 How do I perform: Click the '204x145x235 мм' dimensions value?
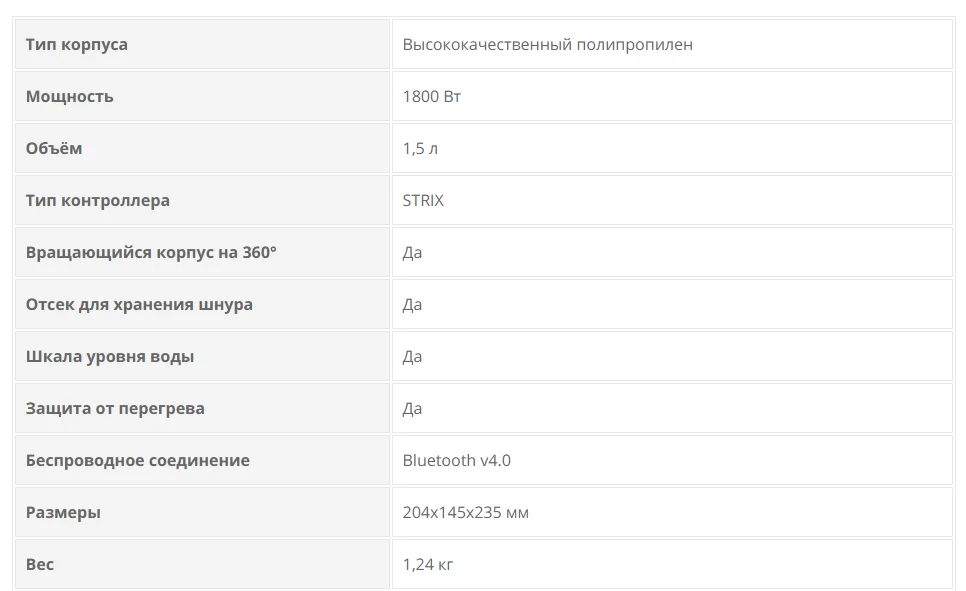point(465,512)
